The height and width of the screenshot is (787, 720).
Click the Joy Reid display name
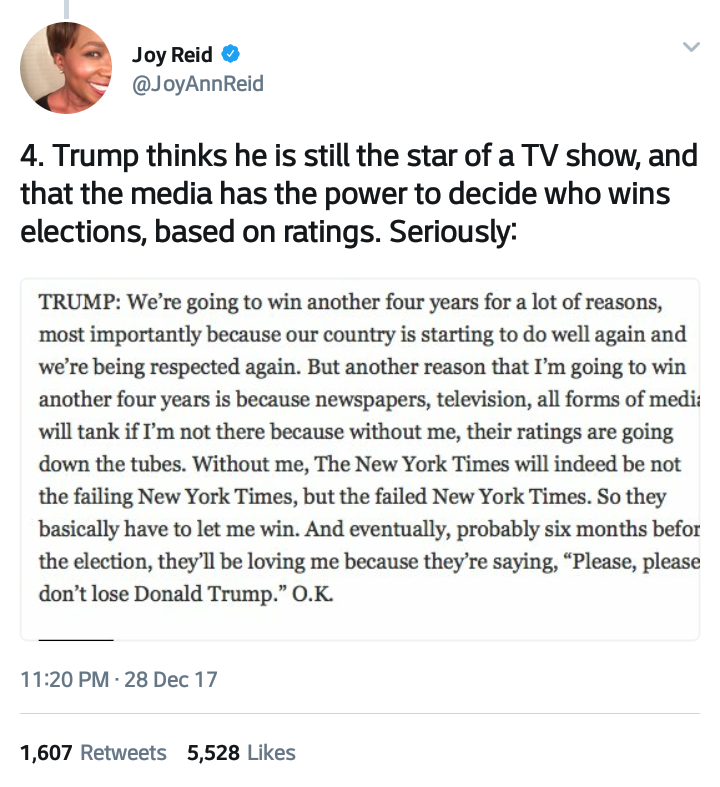(172, 54)
